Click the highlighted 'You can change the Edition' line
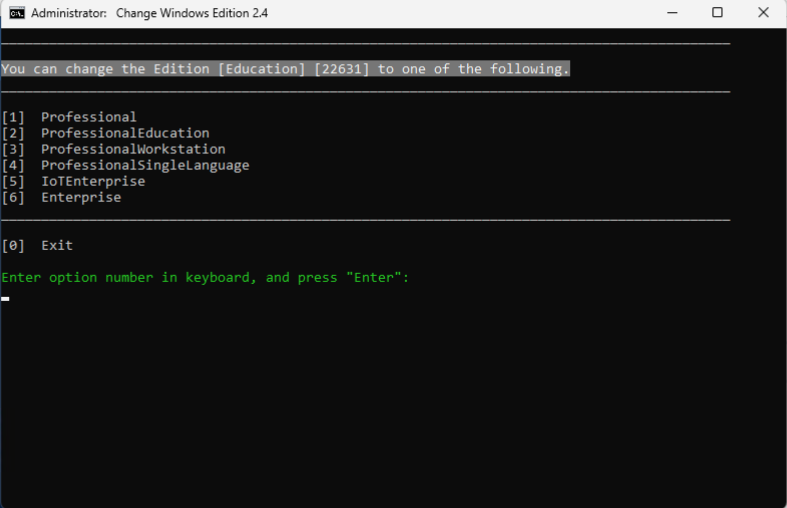Screen dimensions: 787x508 [285, 69]
